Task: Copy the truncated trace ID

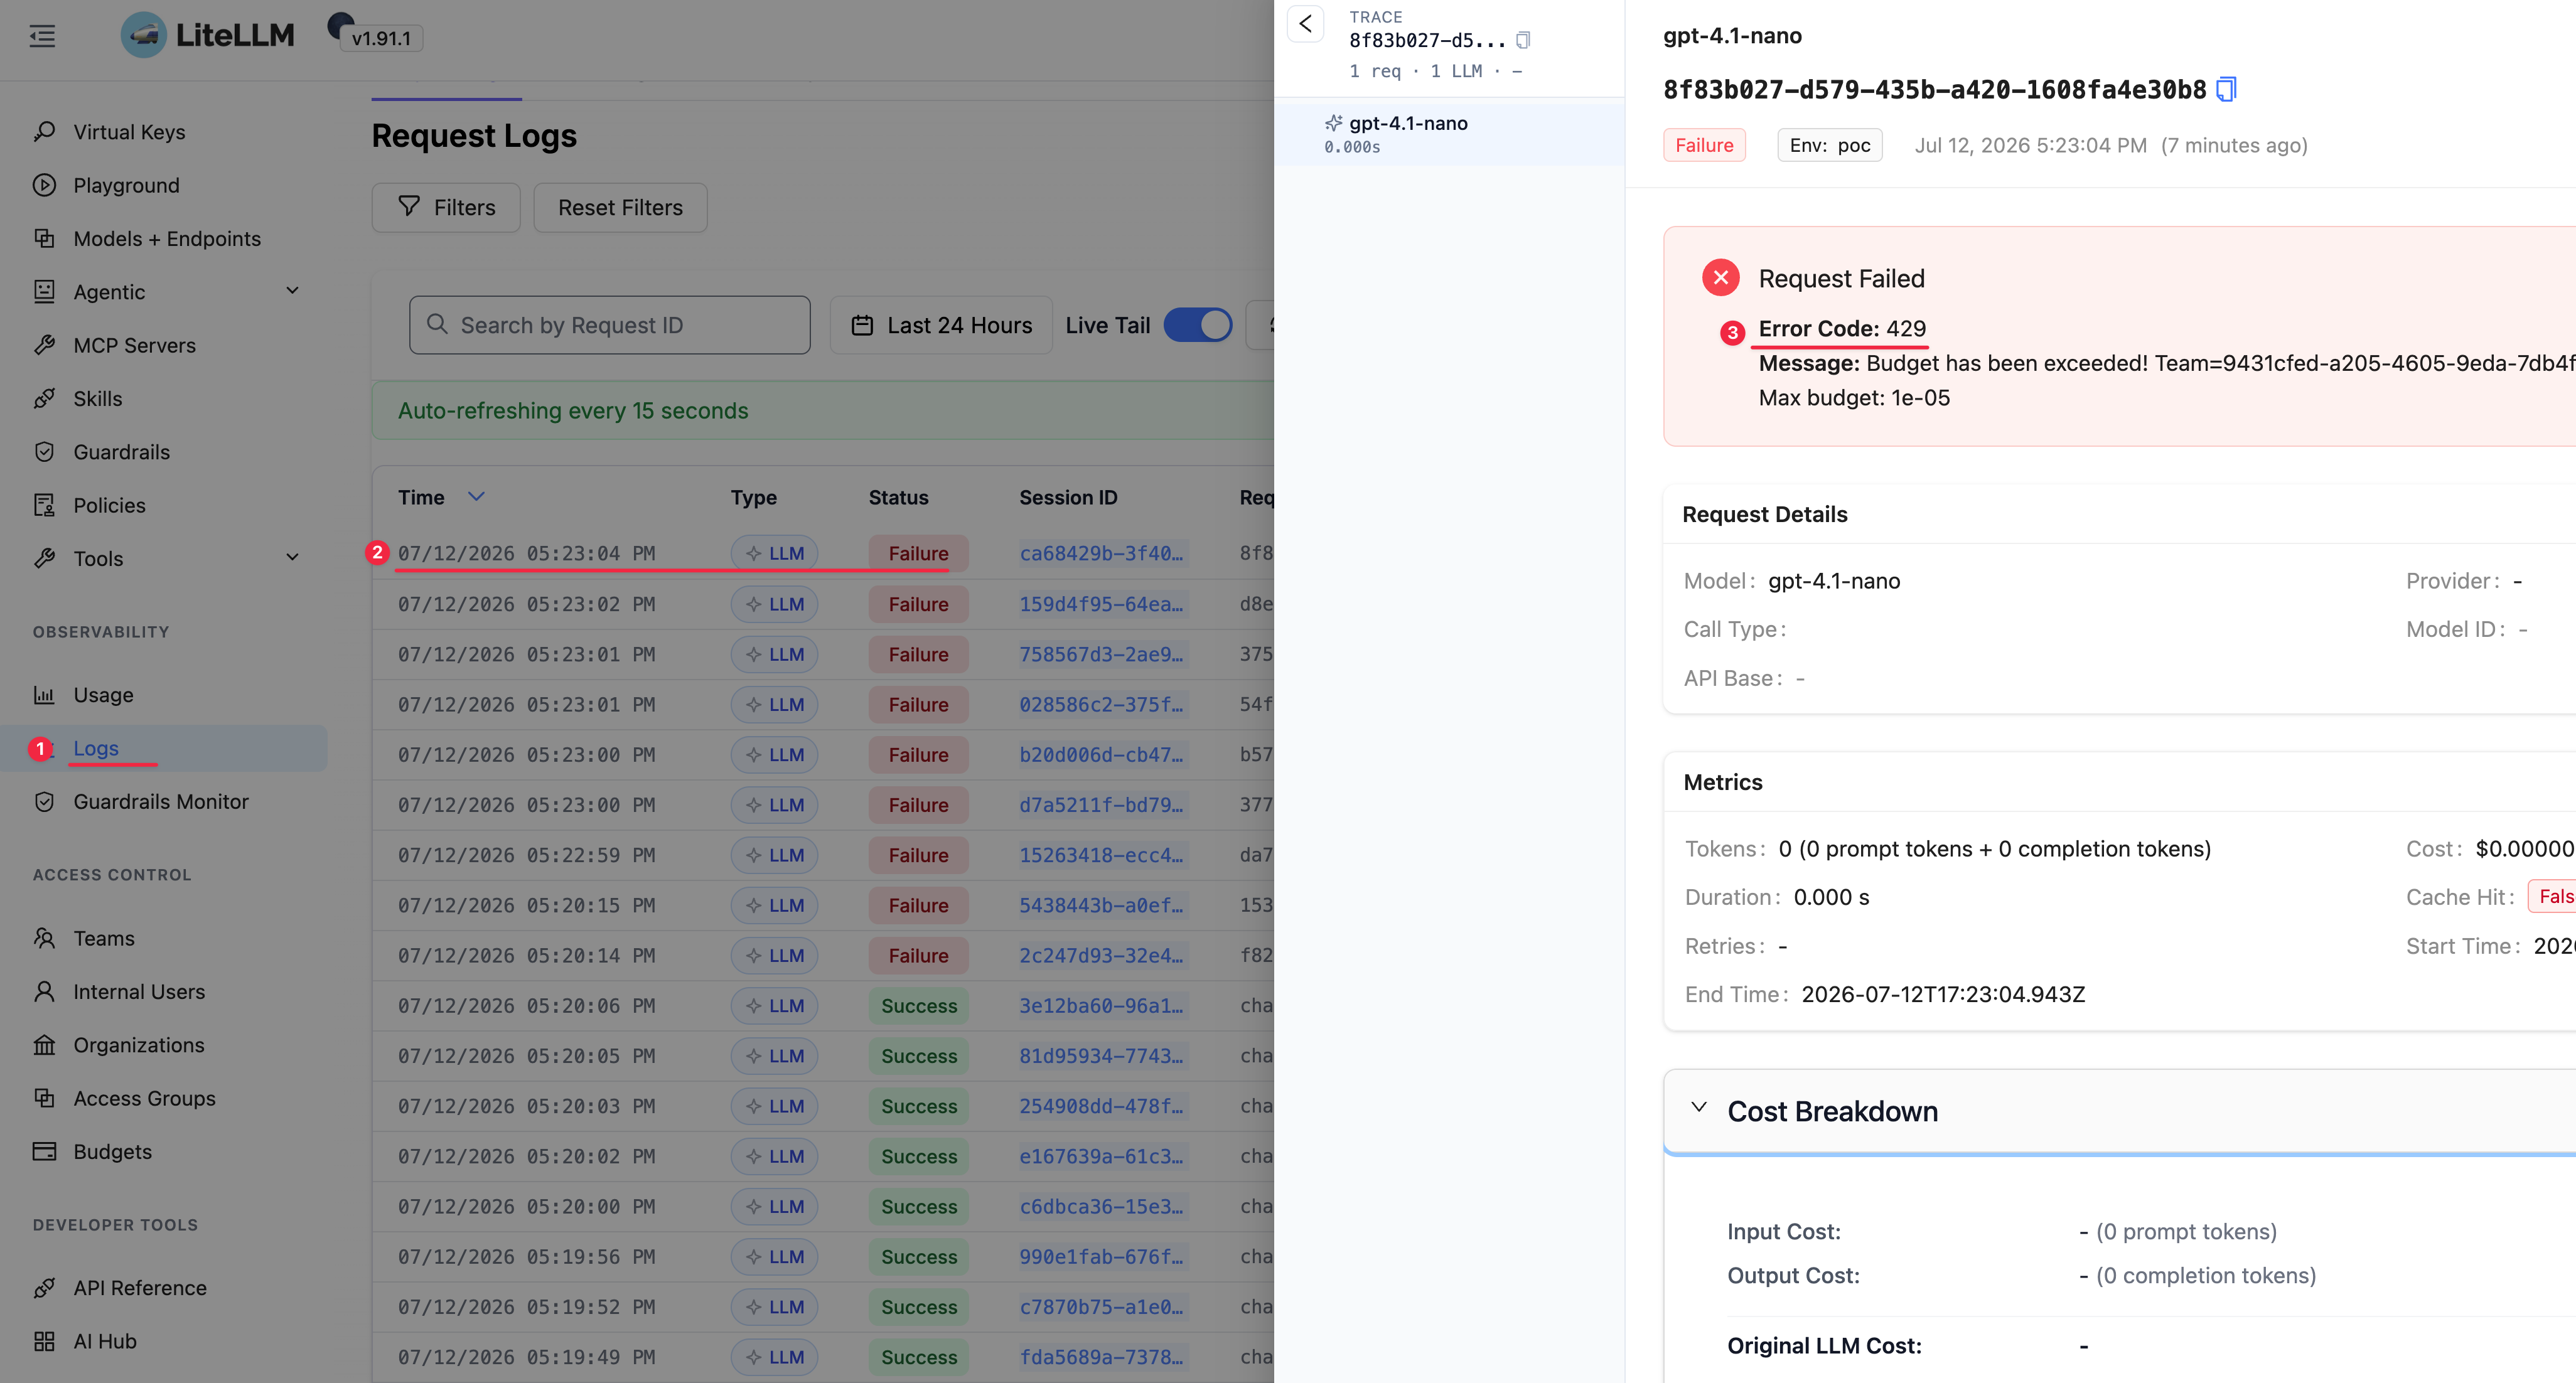Action: 1522,40
